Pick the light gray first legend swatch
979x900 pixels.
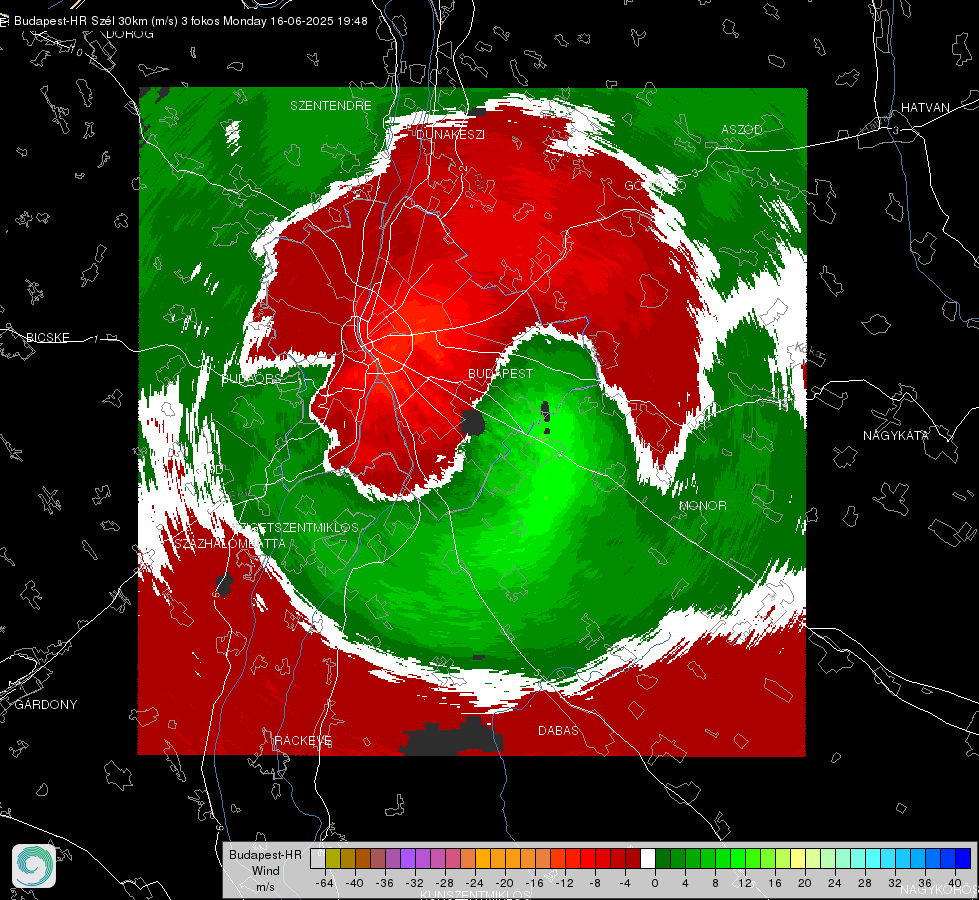pyautogui.click(x=318, y=858)
